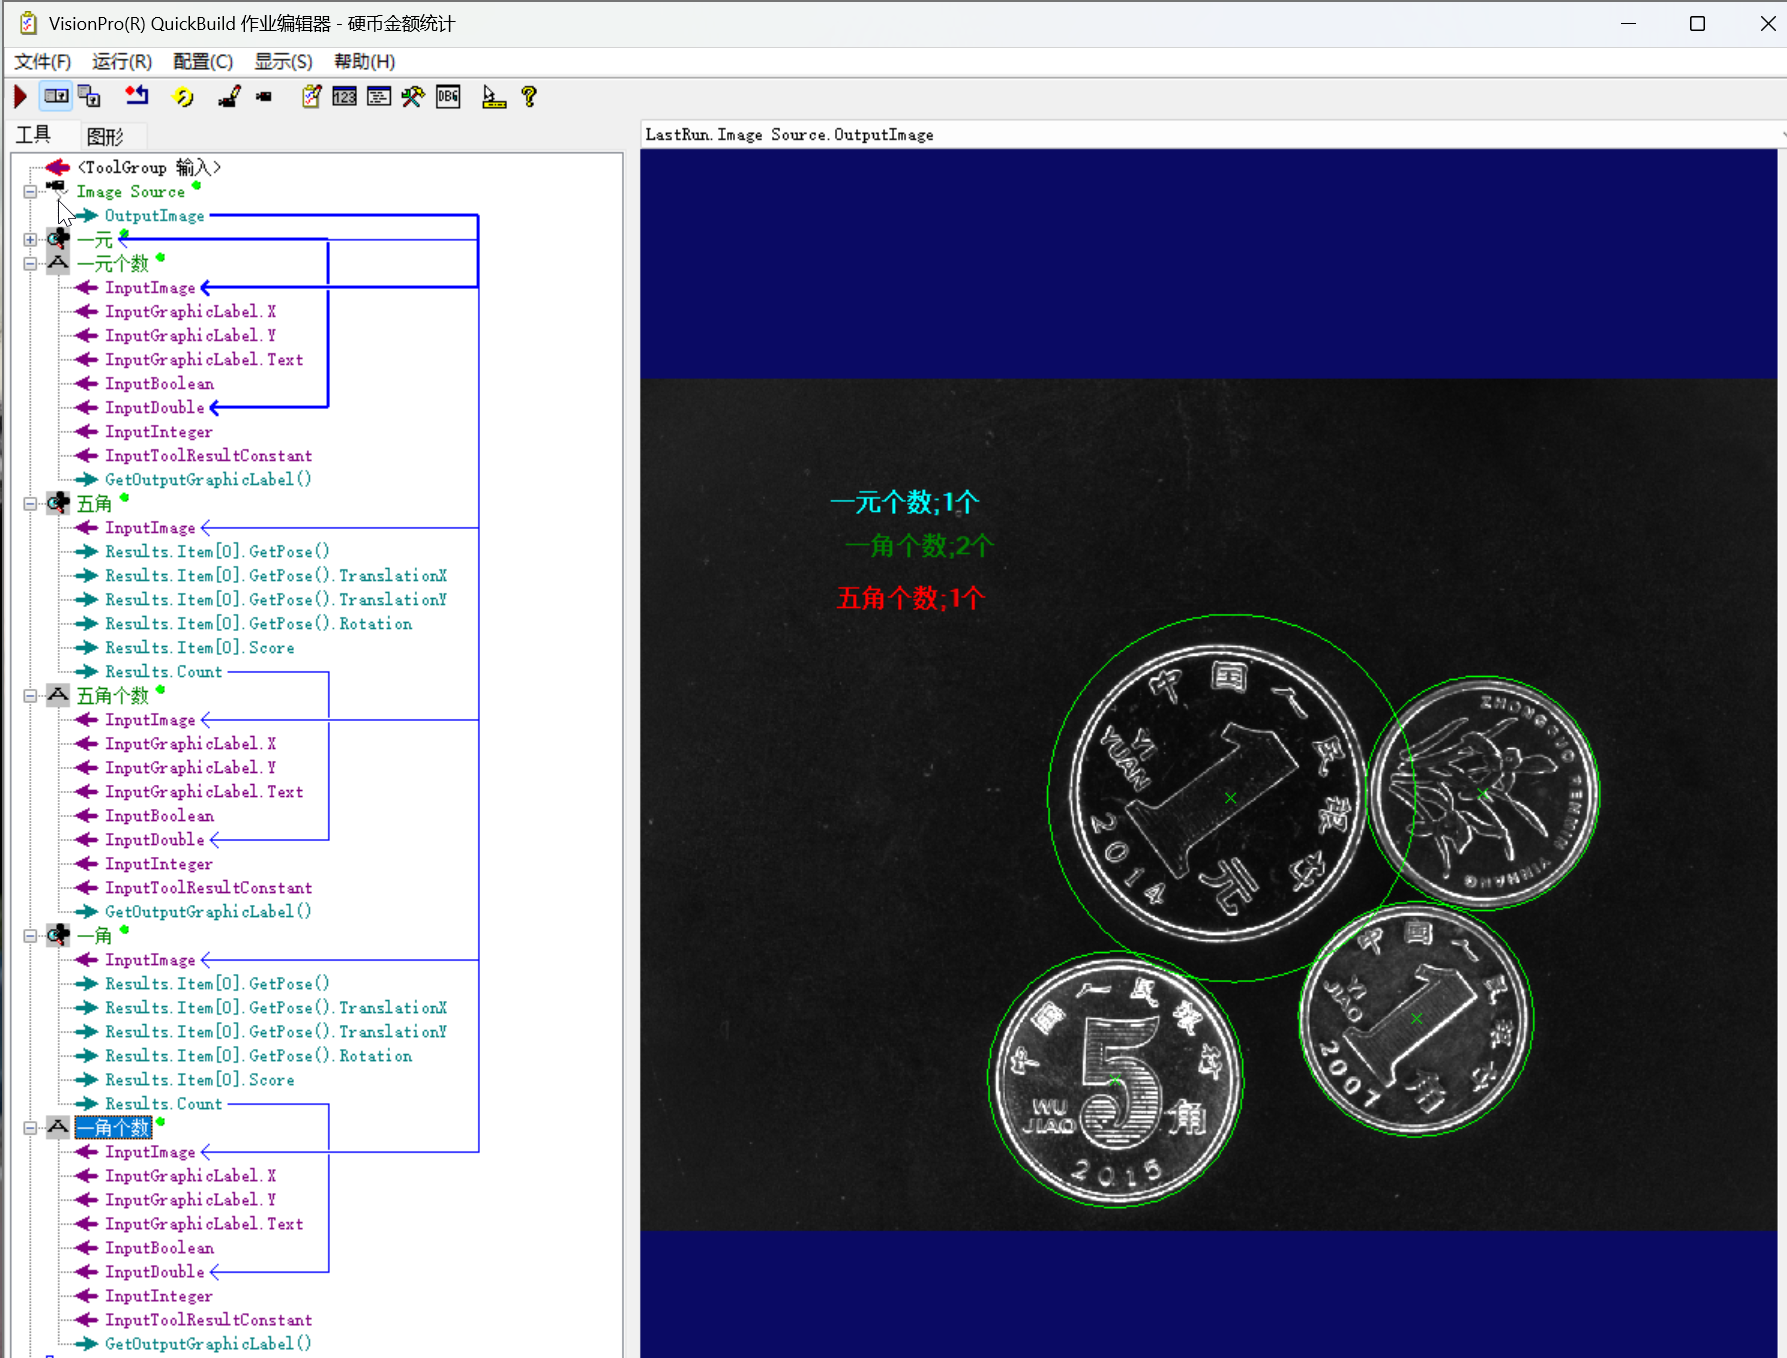Open the hammer and wrench toolbox icon
Image resolution: width=1787 pixels, height=1358 pixels.
413,97
